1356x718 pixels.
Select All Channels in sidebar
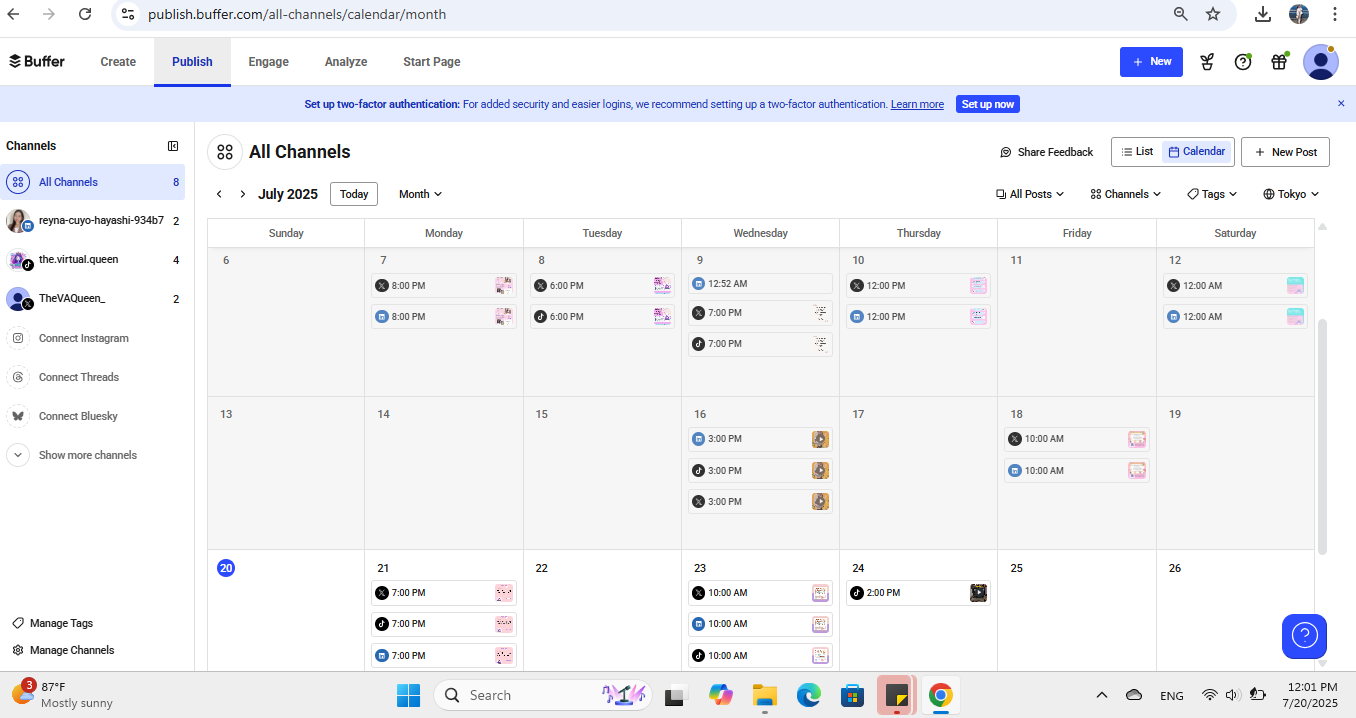93,182
